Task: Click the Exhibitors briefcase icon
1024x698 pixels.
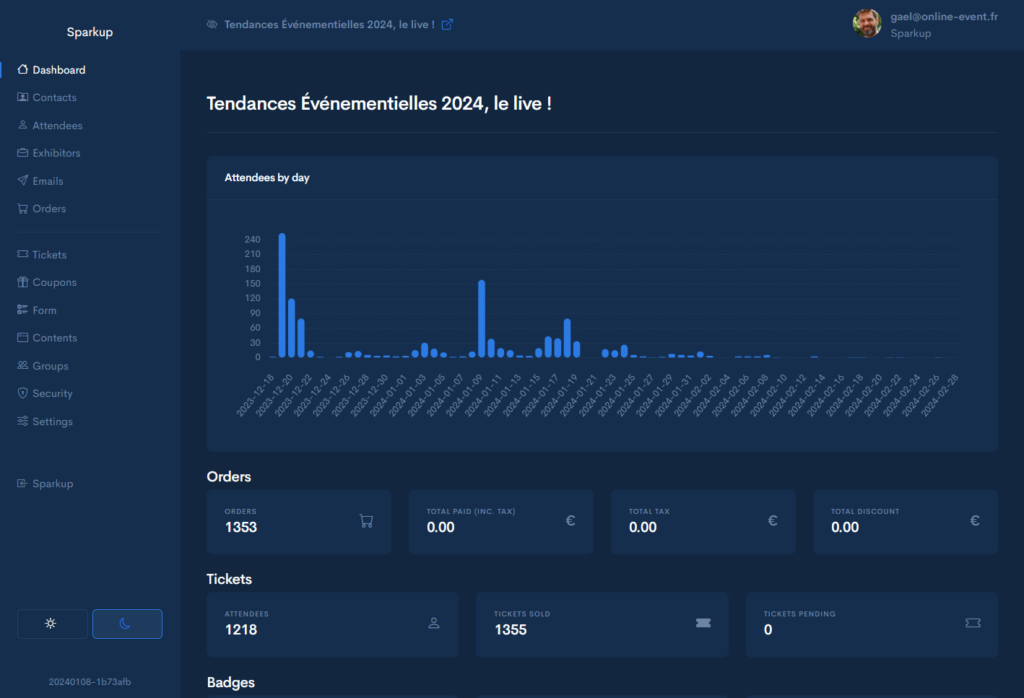Action: (x=23, y=153)
